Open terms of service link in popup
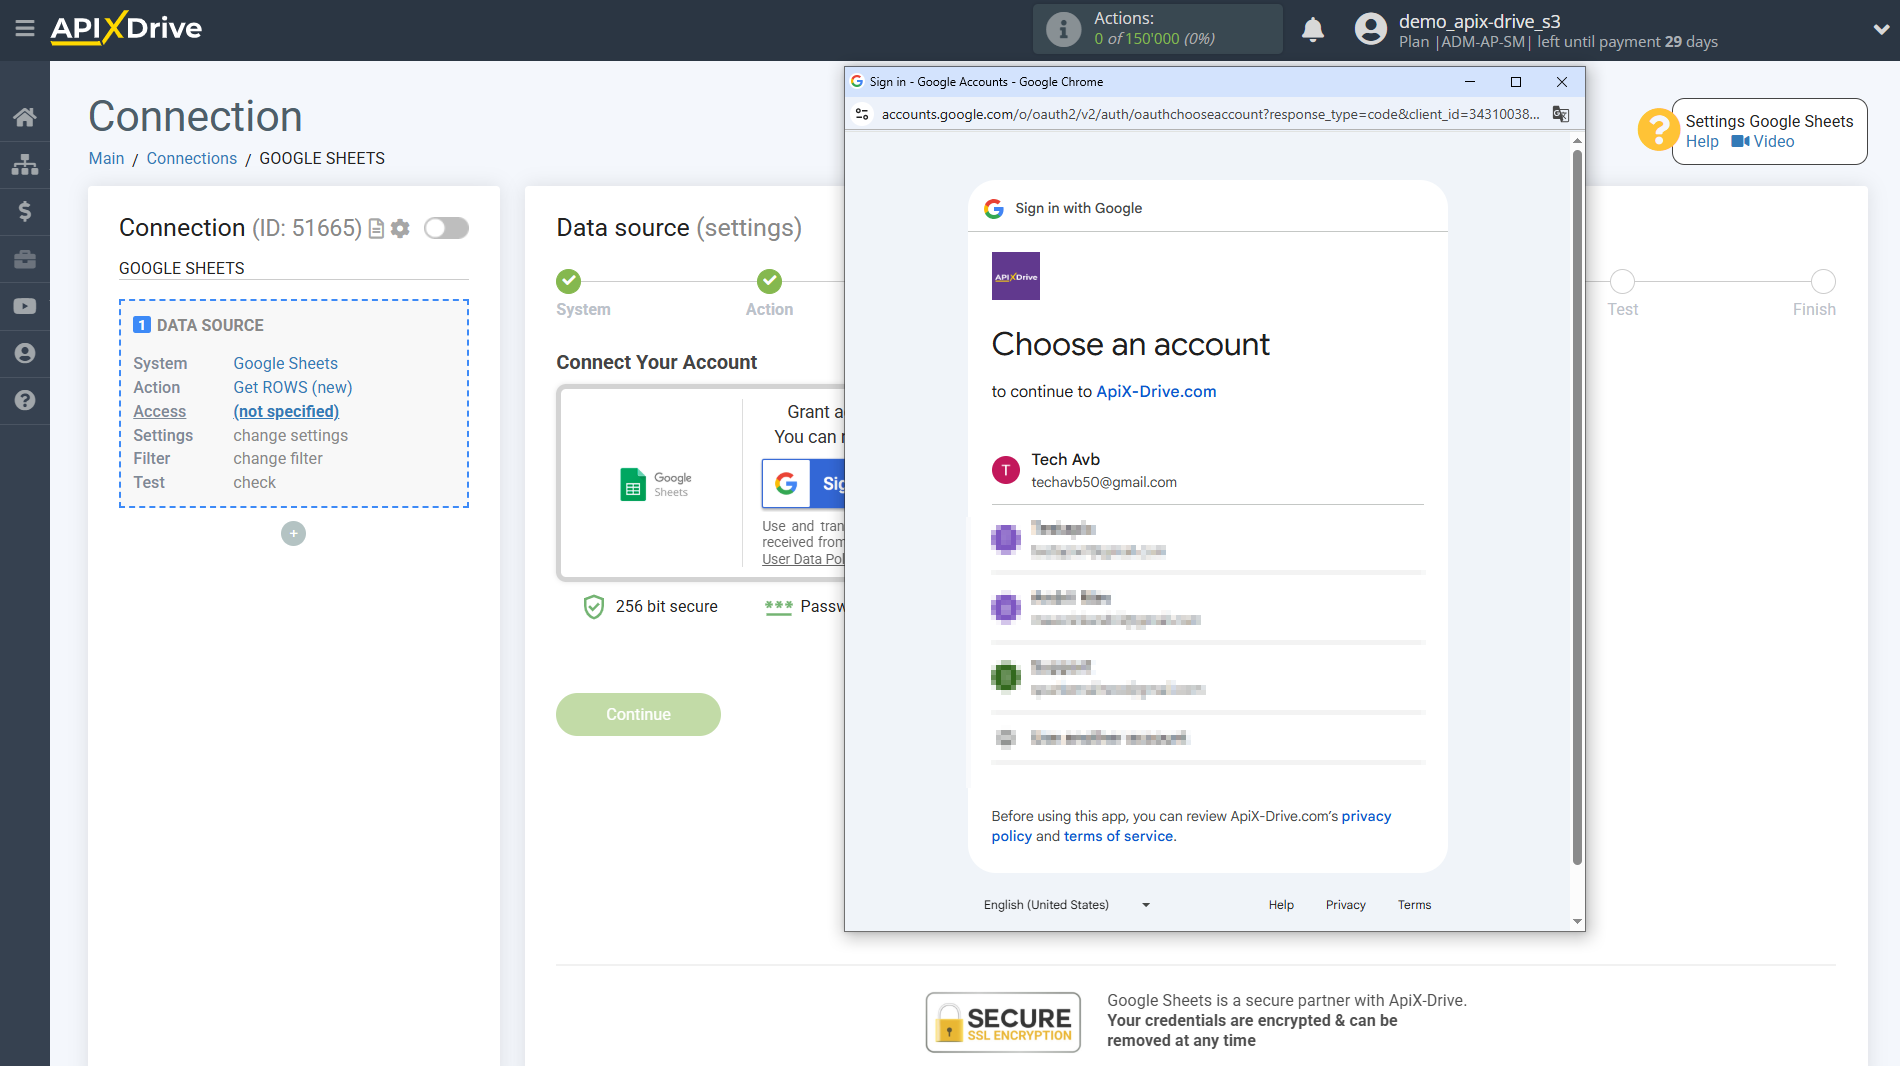This screenshot has height=1066, width=1900. [x=1118, y=836]
